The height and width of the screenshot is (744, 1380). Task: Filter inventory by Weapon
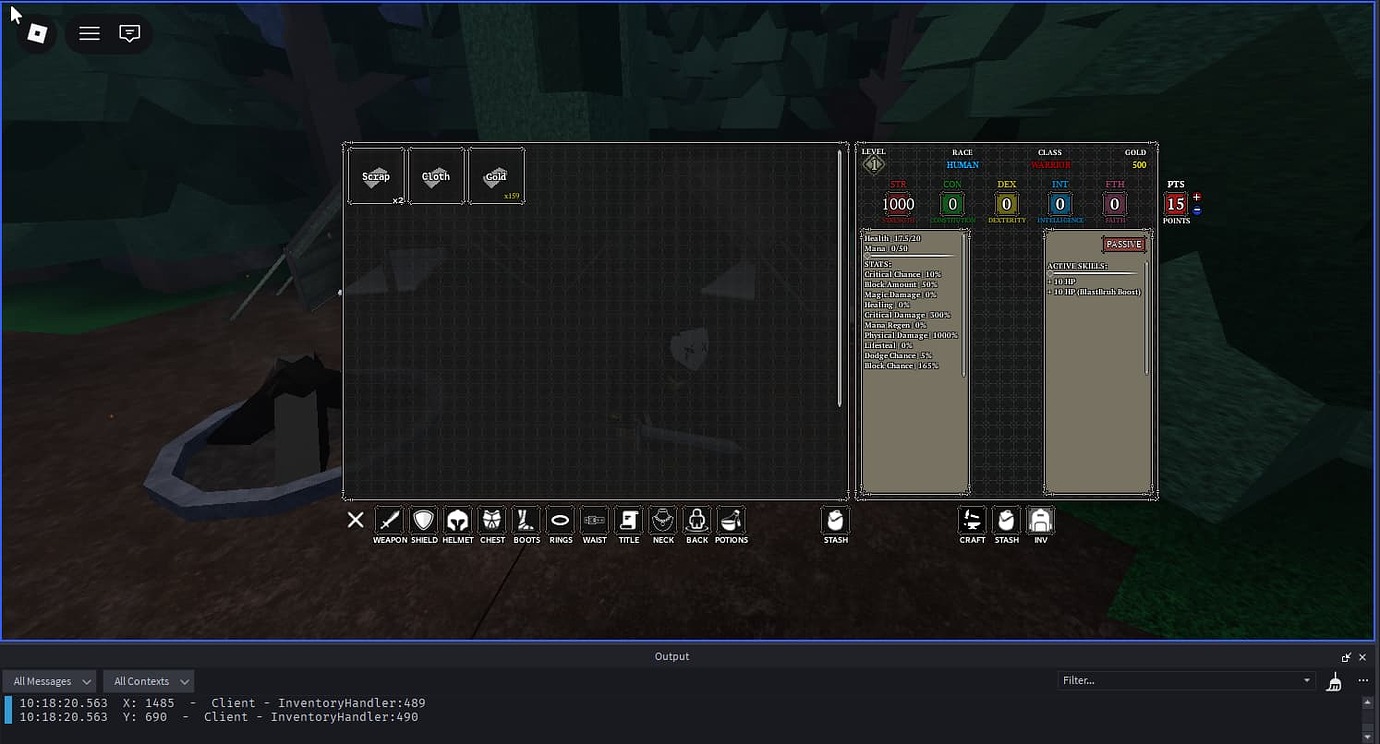(390, 521)
